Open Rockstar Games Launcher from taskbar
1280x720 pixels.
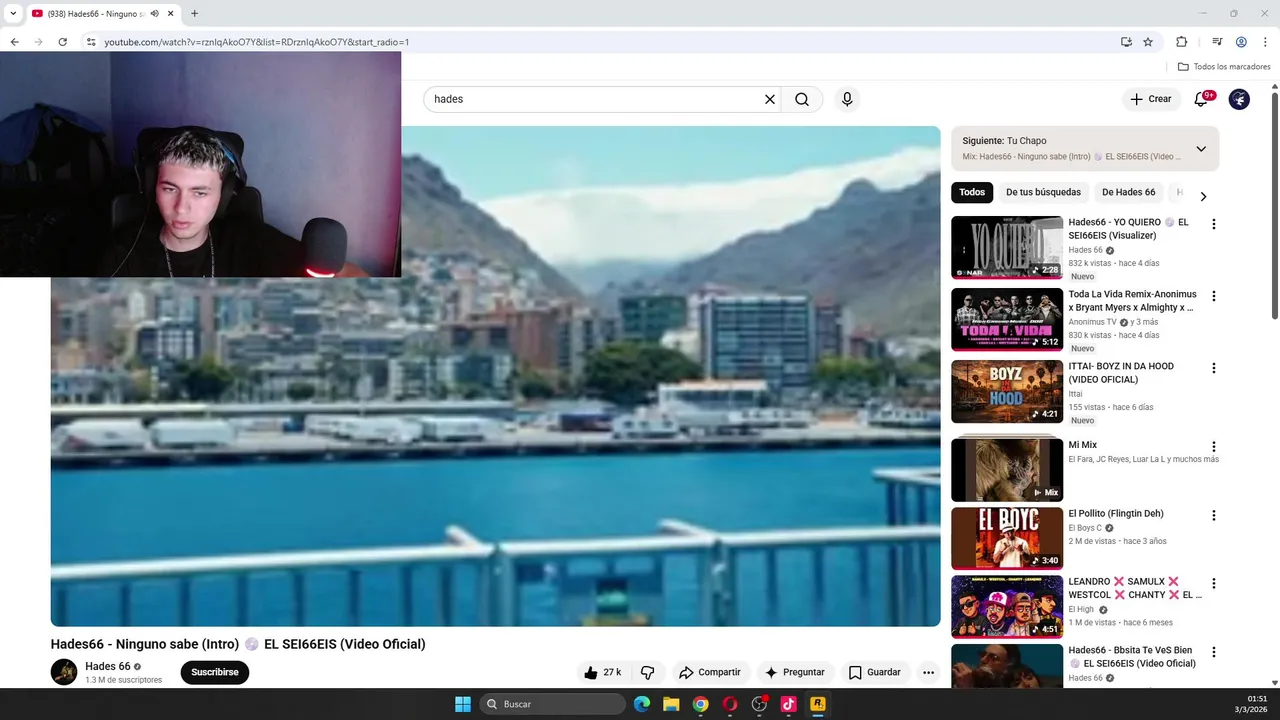click(x=817, y=704)
